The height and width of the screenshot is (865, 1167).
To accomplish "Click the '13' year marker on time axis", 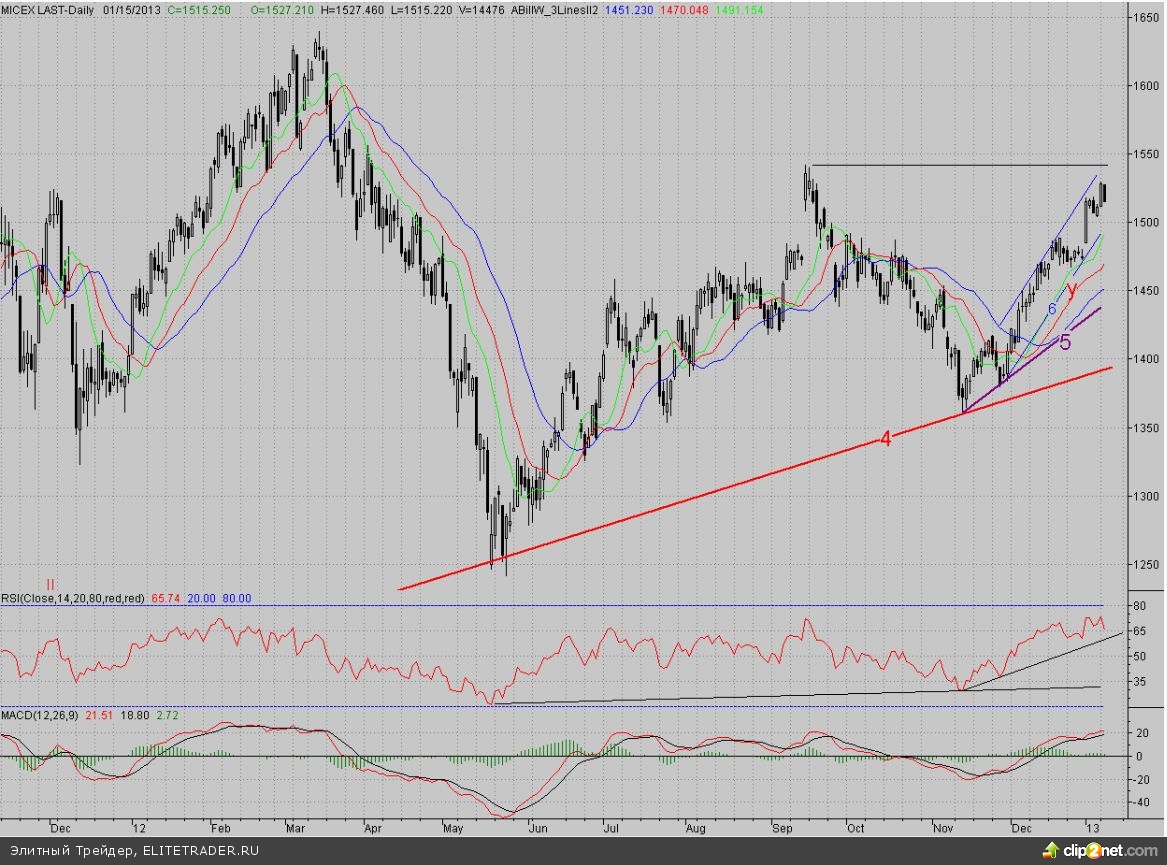I will point(1096,828).
